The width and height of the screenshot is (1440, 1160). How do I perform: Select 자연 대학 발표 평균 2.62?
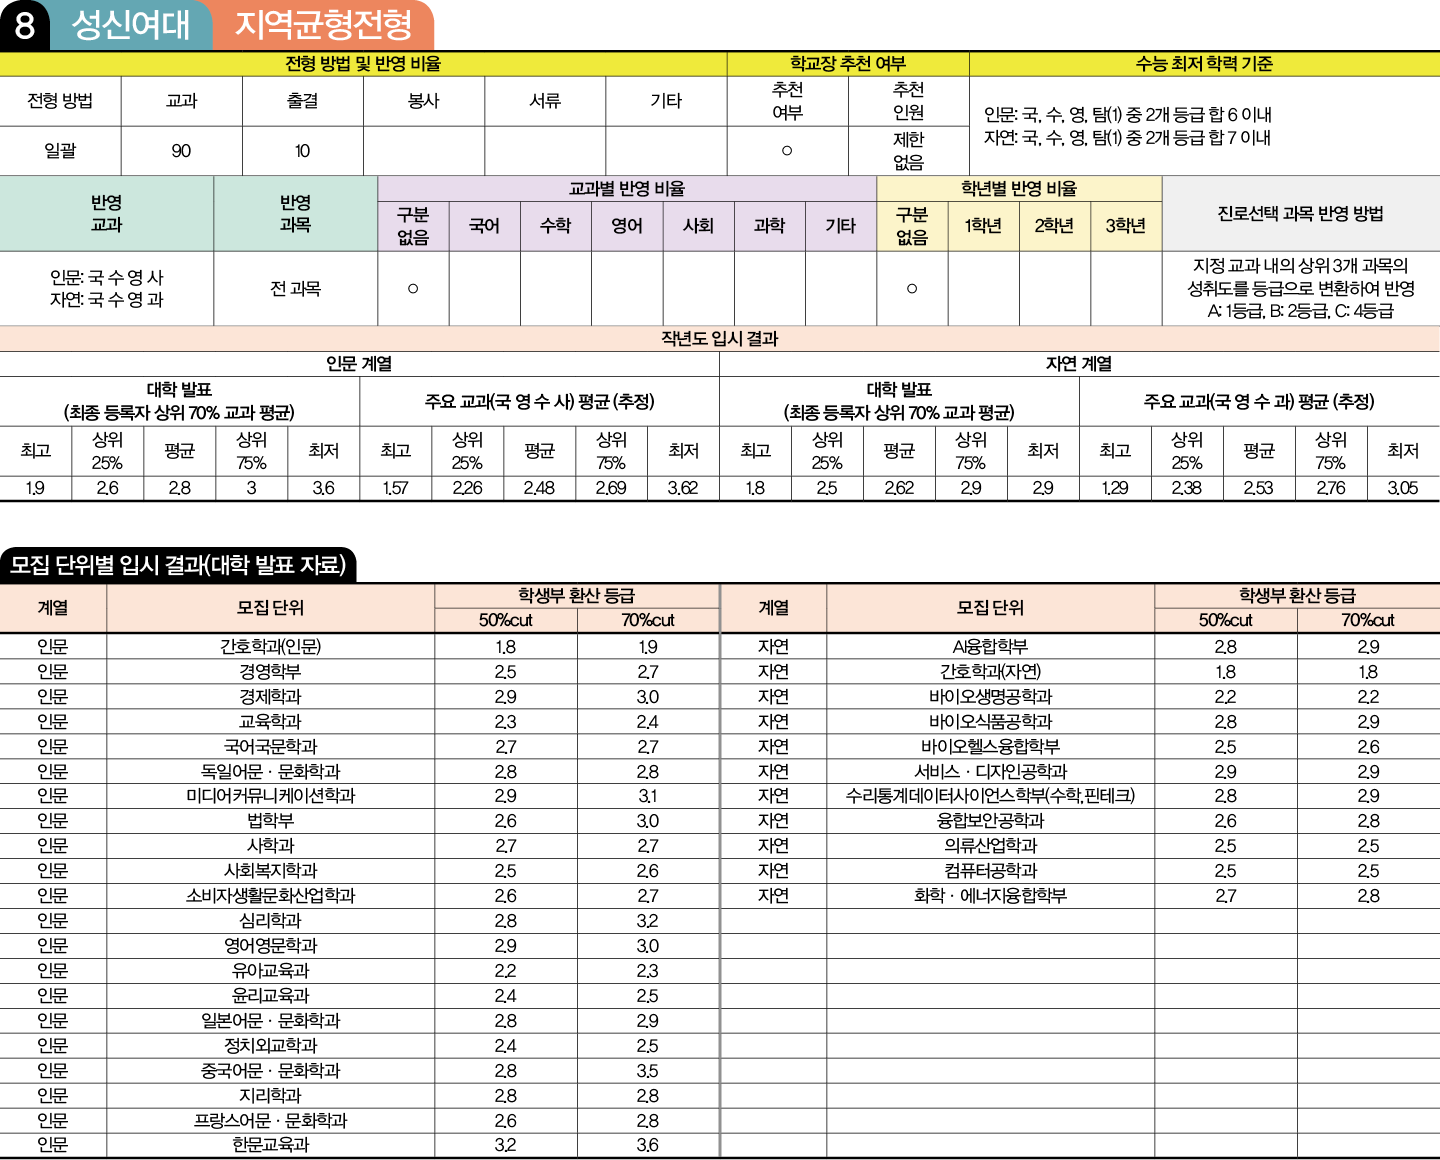pos(899,488)
